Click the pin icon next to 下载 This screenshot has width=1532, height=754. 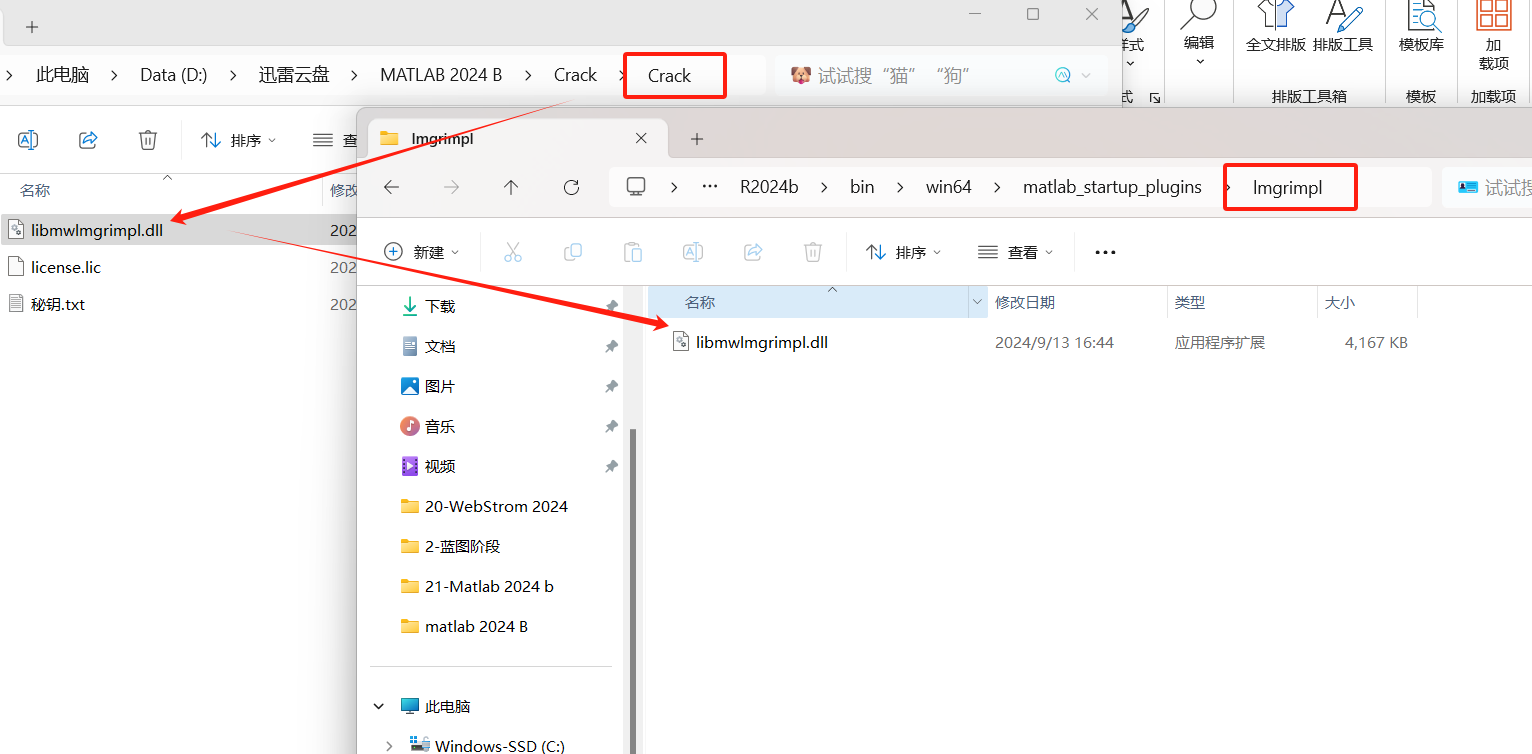(611, 306)
